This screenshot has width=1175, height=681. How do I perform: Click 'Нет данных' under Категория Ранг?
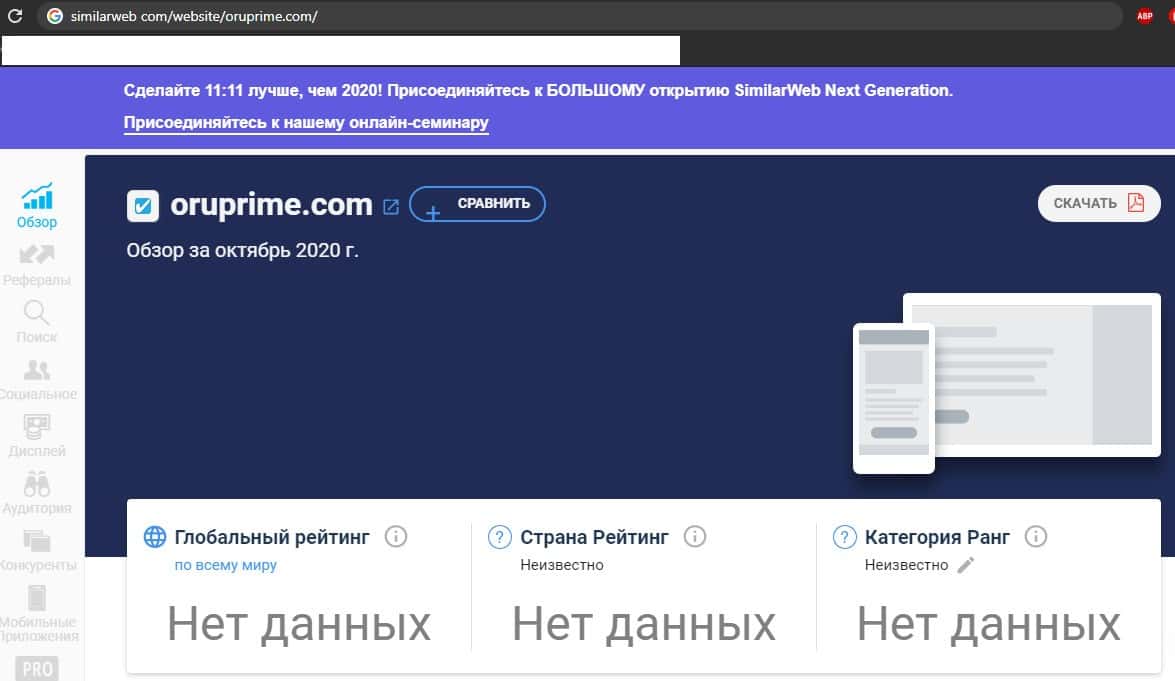(x=988, y=624)
